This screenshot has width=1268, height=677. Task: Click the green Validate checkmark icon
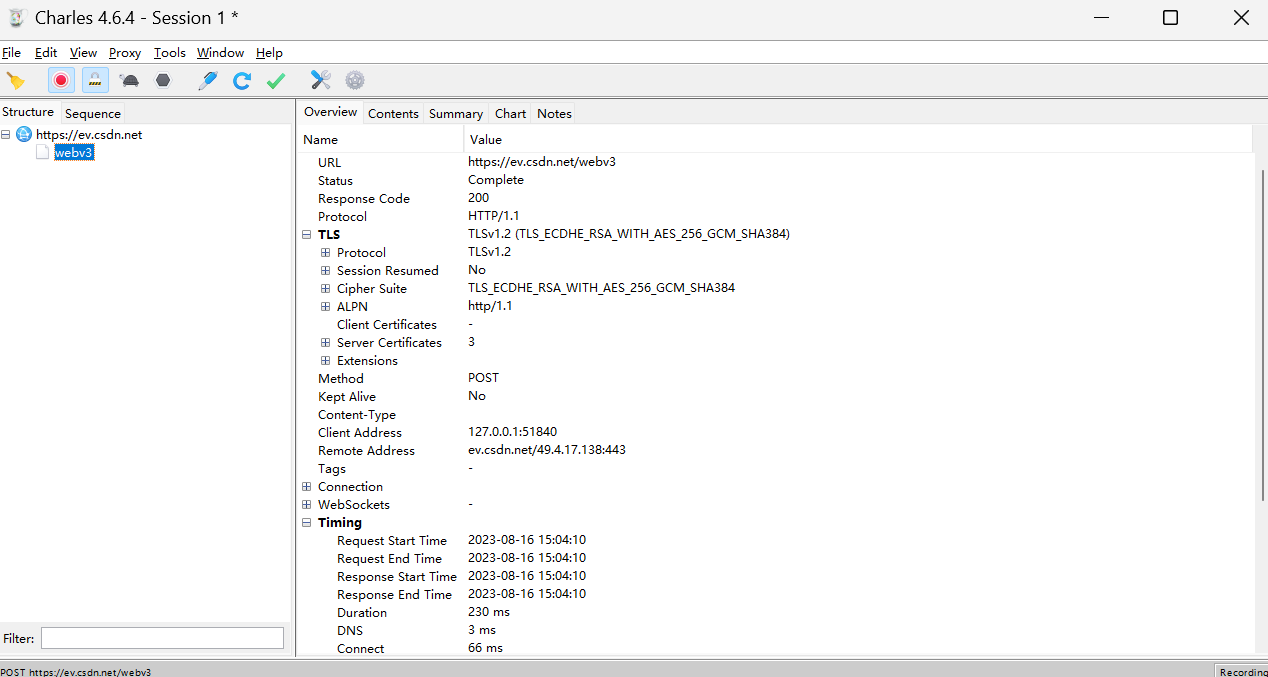click(x=276, y=81)
